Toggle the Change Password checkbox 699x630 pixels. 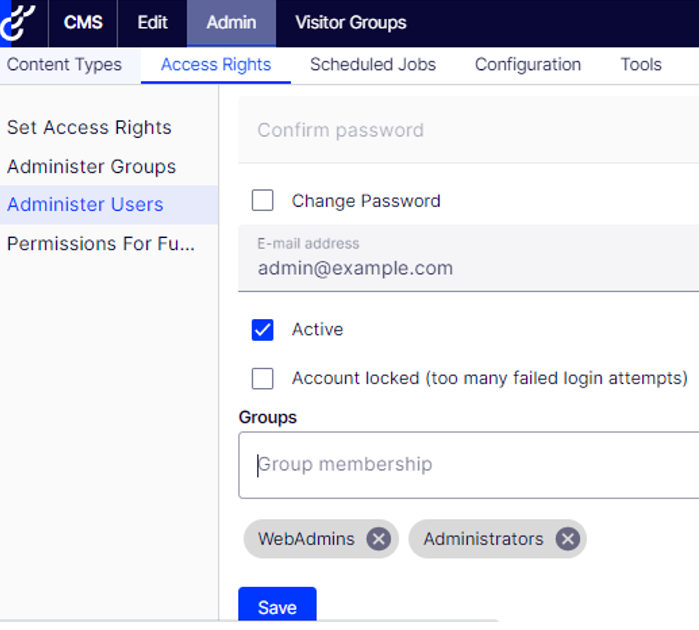263,201
